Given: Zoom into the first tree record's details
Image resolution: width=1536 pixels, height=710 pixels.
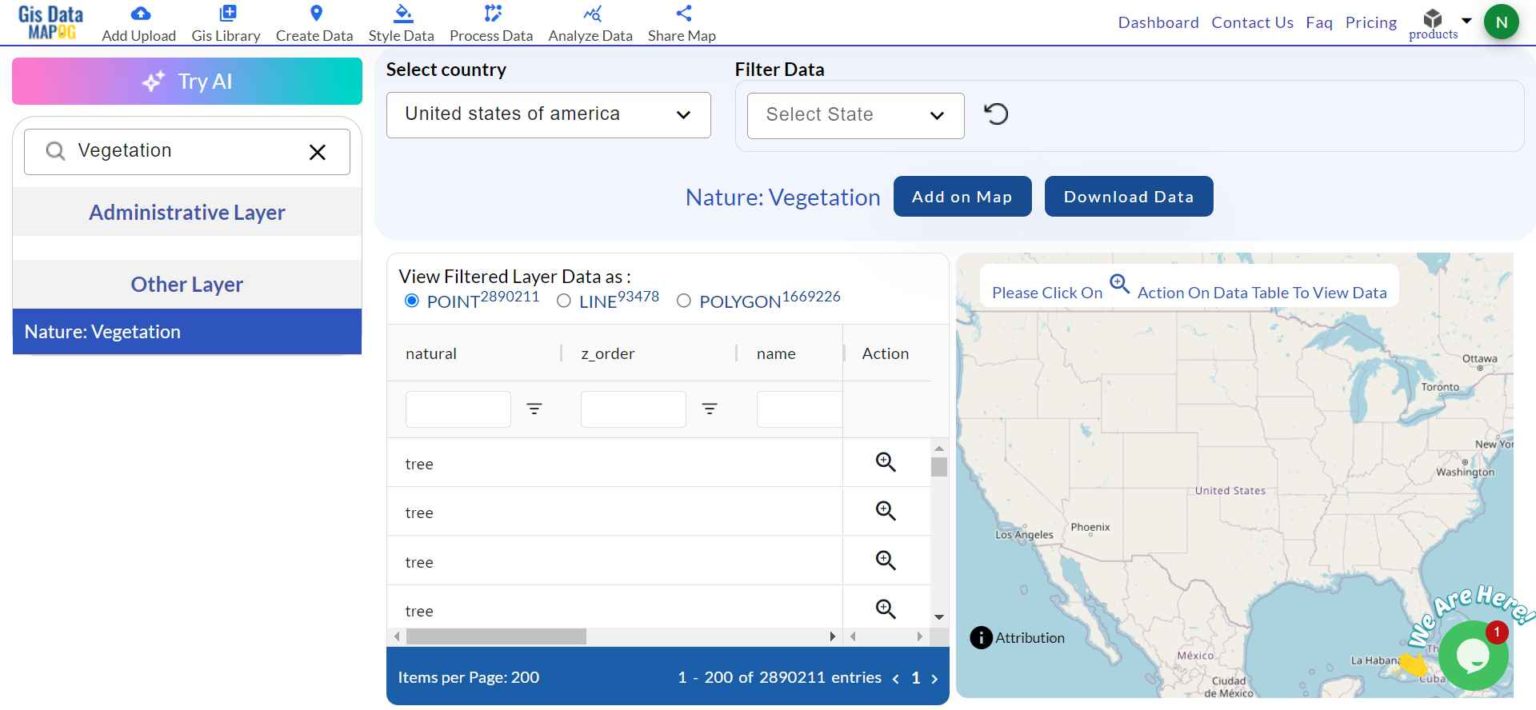Looking at the screenshot, I should (x=884, y=461).
